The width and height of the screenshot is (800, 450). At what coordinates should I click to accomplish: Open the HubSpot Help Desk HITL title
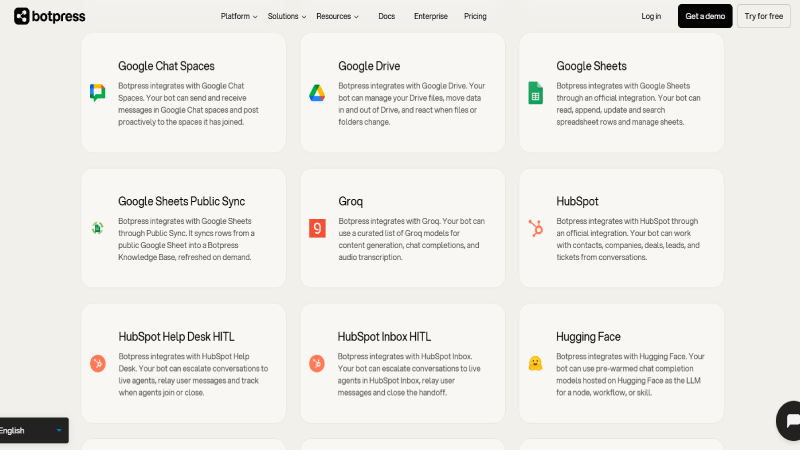[177, 337]
